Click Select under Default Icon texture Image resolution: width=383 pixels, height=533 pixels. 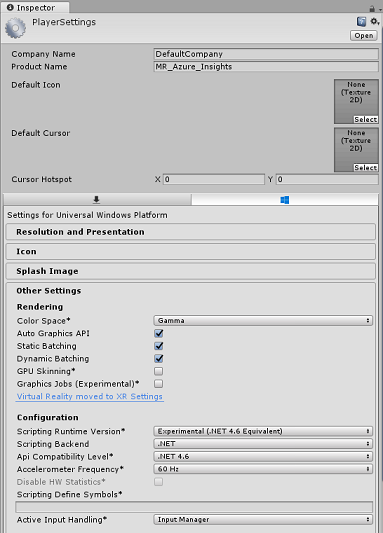365,119
